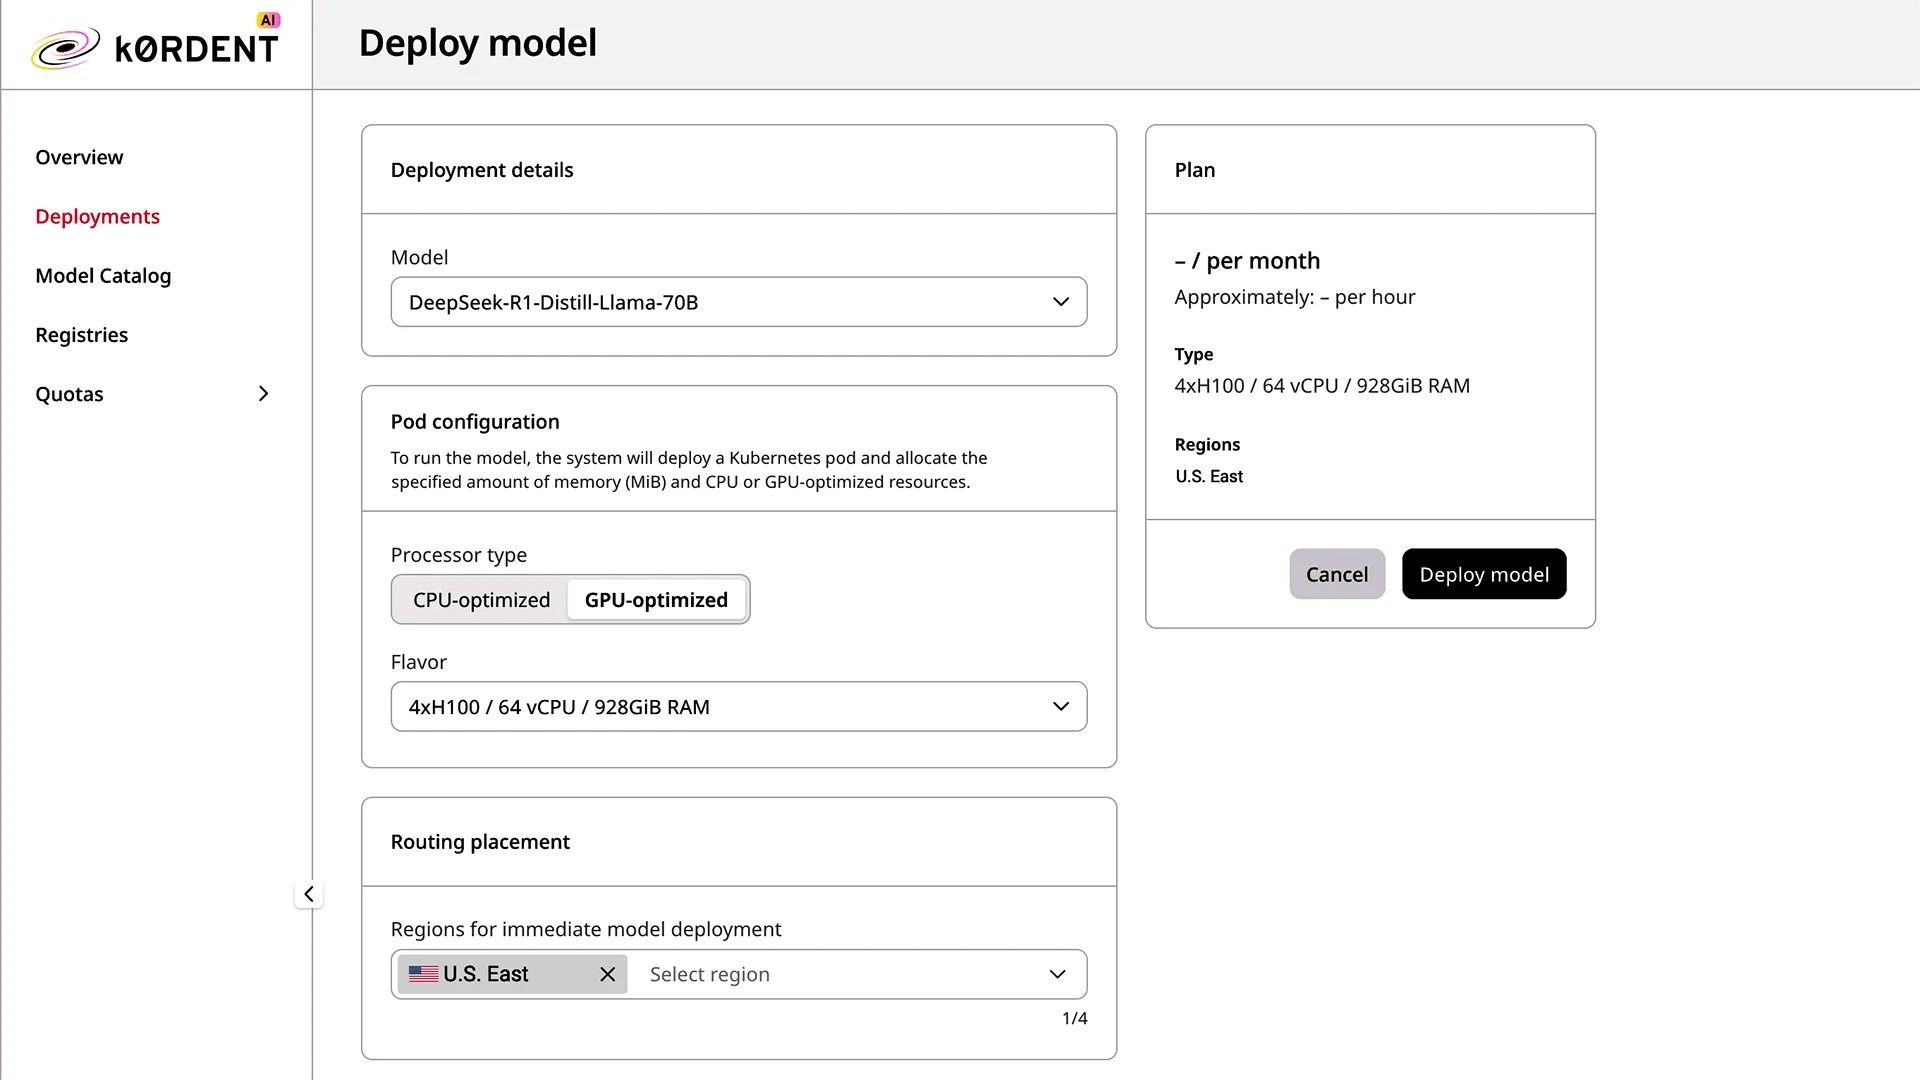Select GPU-optimized processor type
Screen dimensions: 1920x1080
(x=656, y=600)
